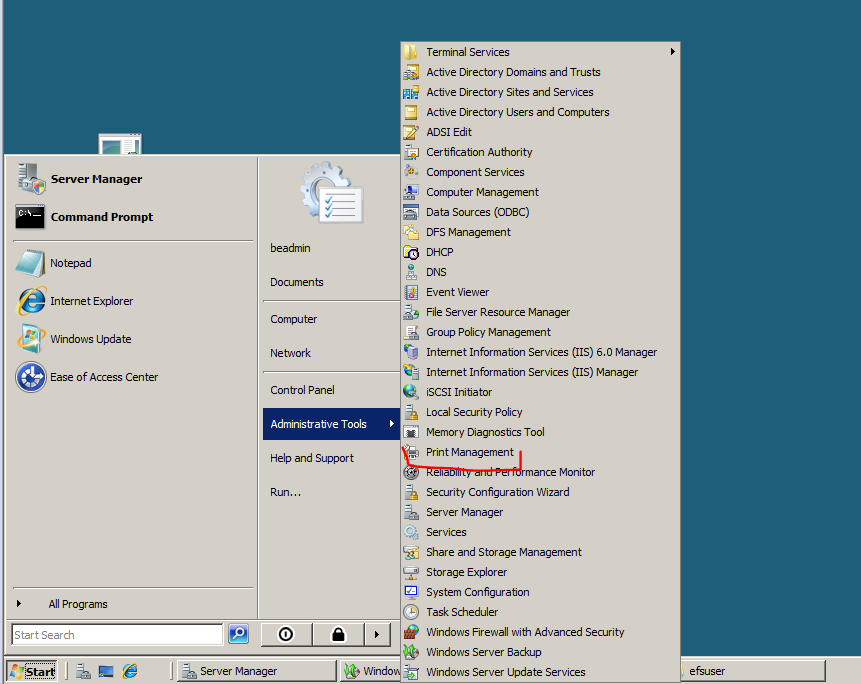Screen dimensions: 861x684
Task: Click the iSCSI Initiator globe icon
Action: 411,392
